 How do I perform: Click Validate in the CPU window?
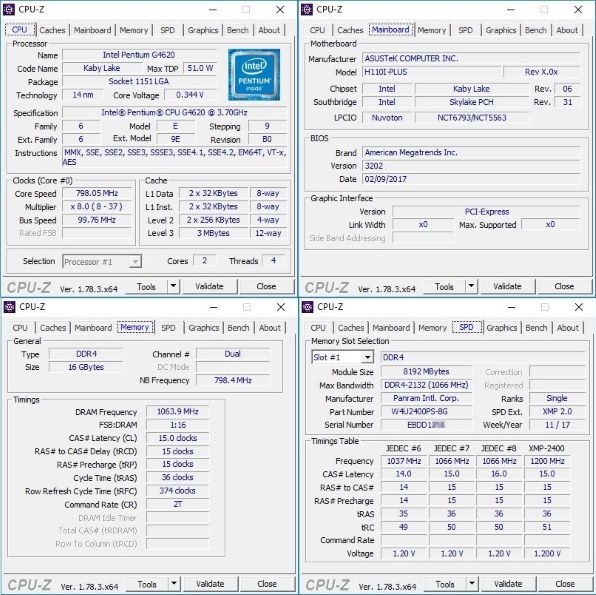[x=209, y=286]
